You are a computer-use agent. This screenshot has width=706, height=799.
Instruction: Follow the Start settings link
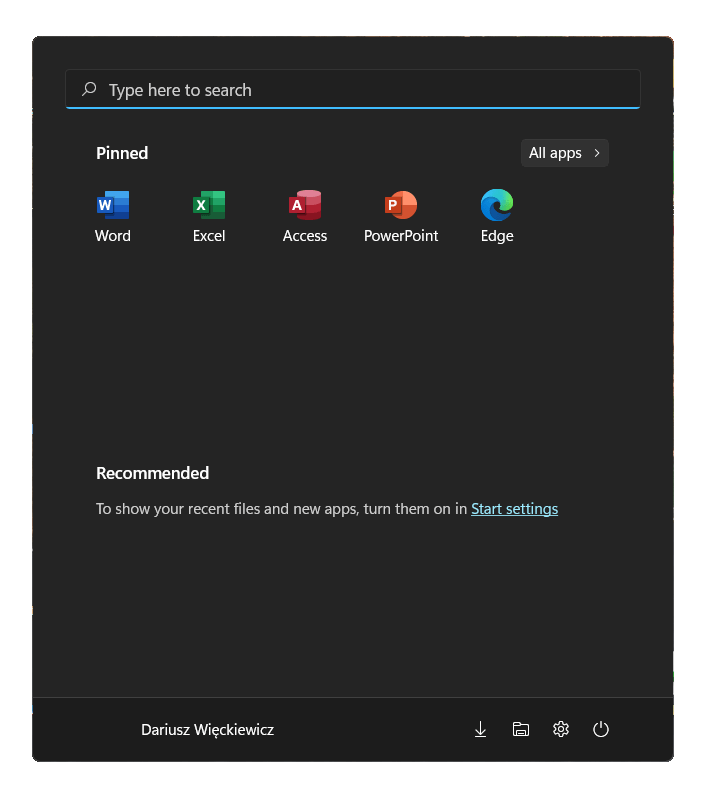tap(514, 509)
